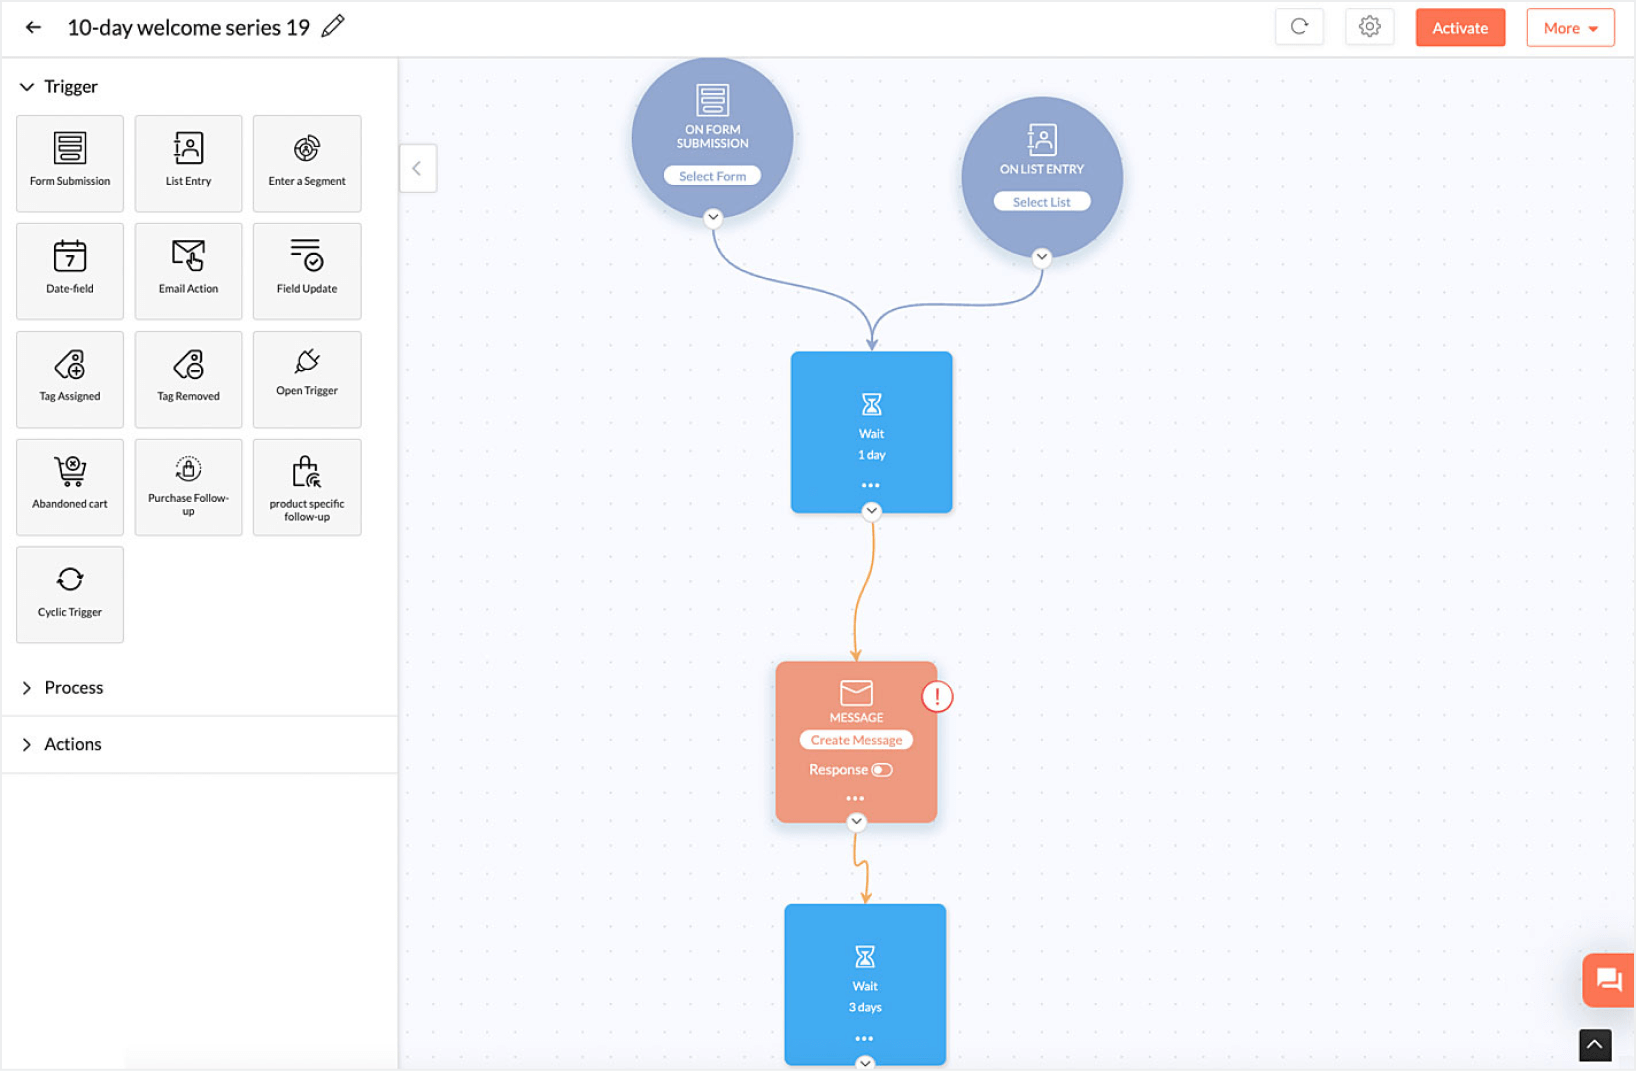Open options dots on Wait 1 day
The image size is (1636, 1071).
point(871,485)
